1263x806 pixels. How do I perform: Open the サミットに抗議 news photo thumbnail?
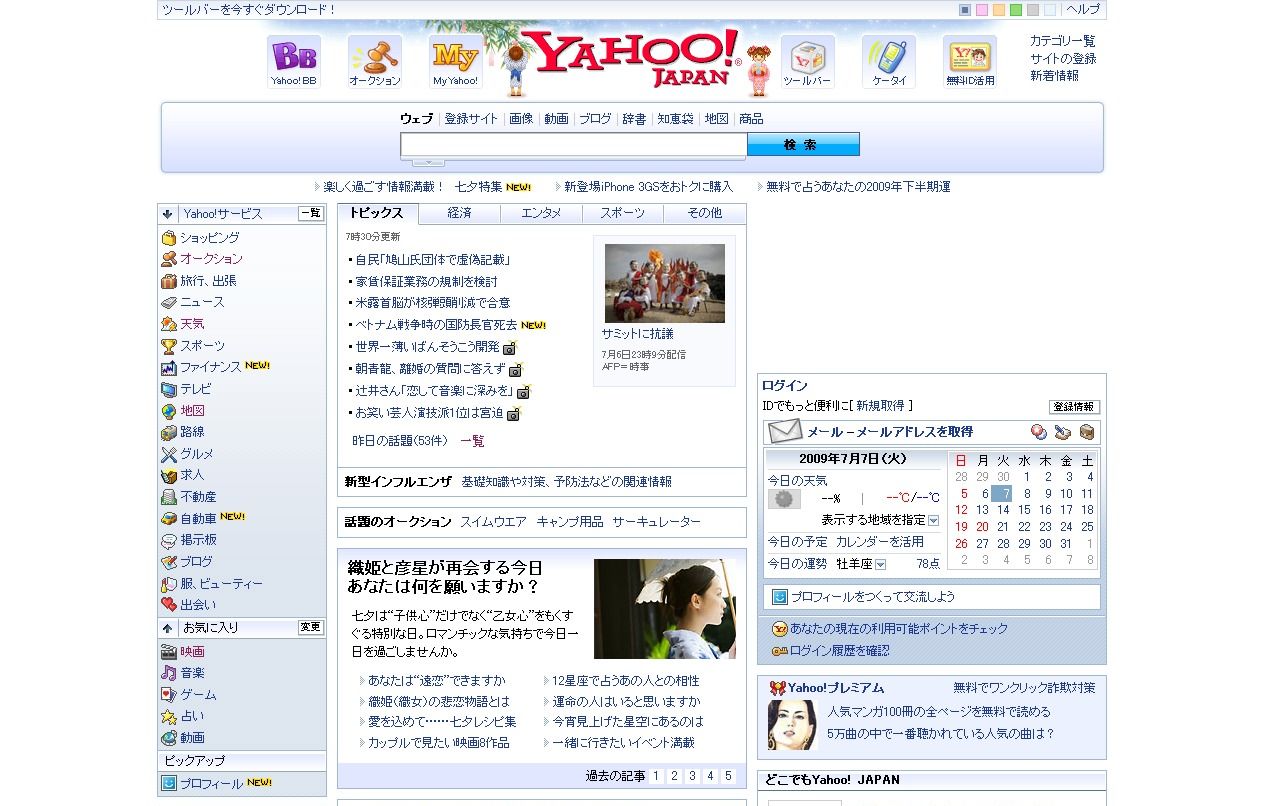[665, 283]
